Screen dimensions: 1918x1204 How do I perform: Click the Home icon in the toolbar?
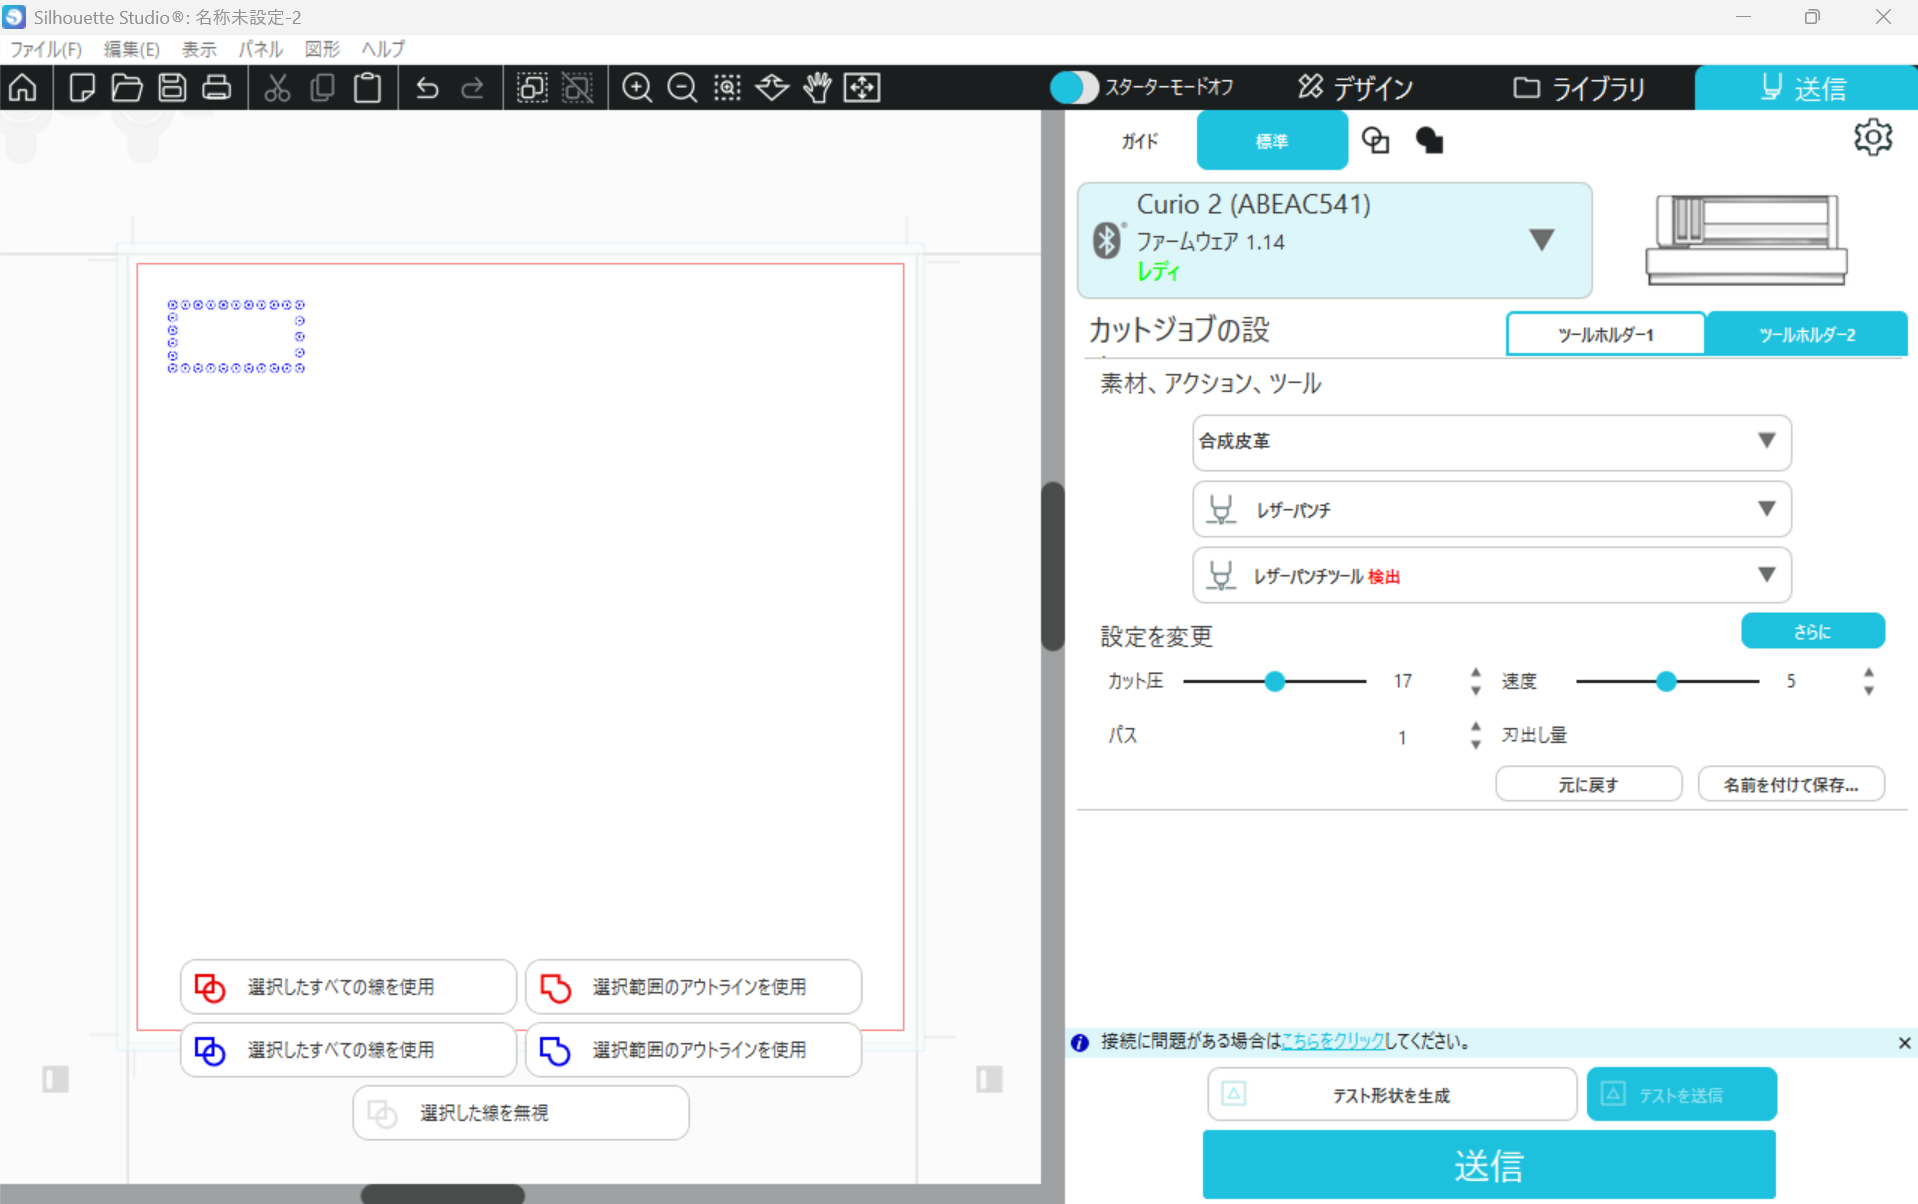(x=23, y=88)
